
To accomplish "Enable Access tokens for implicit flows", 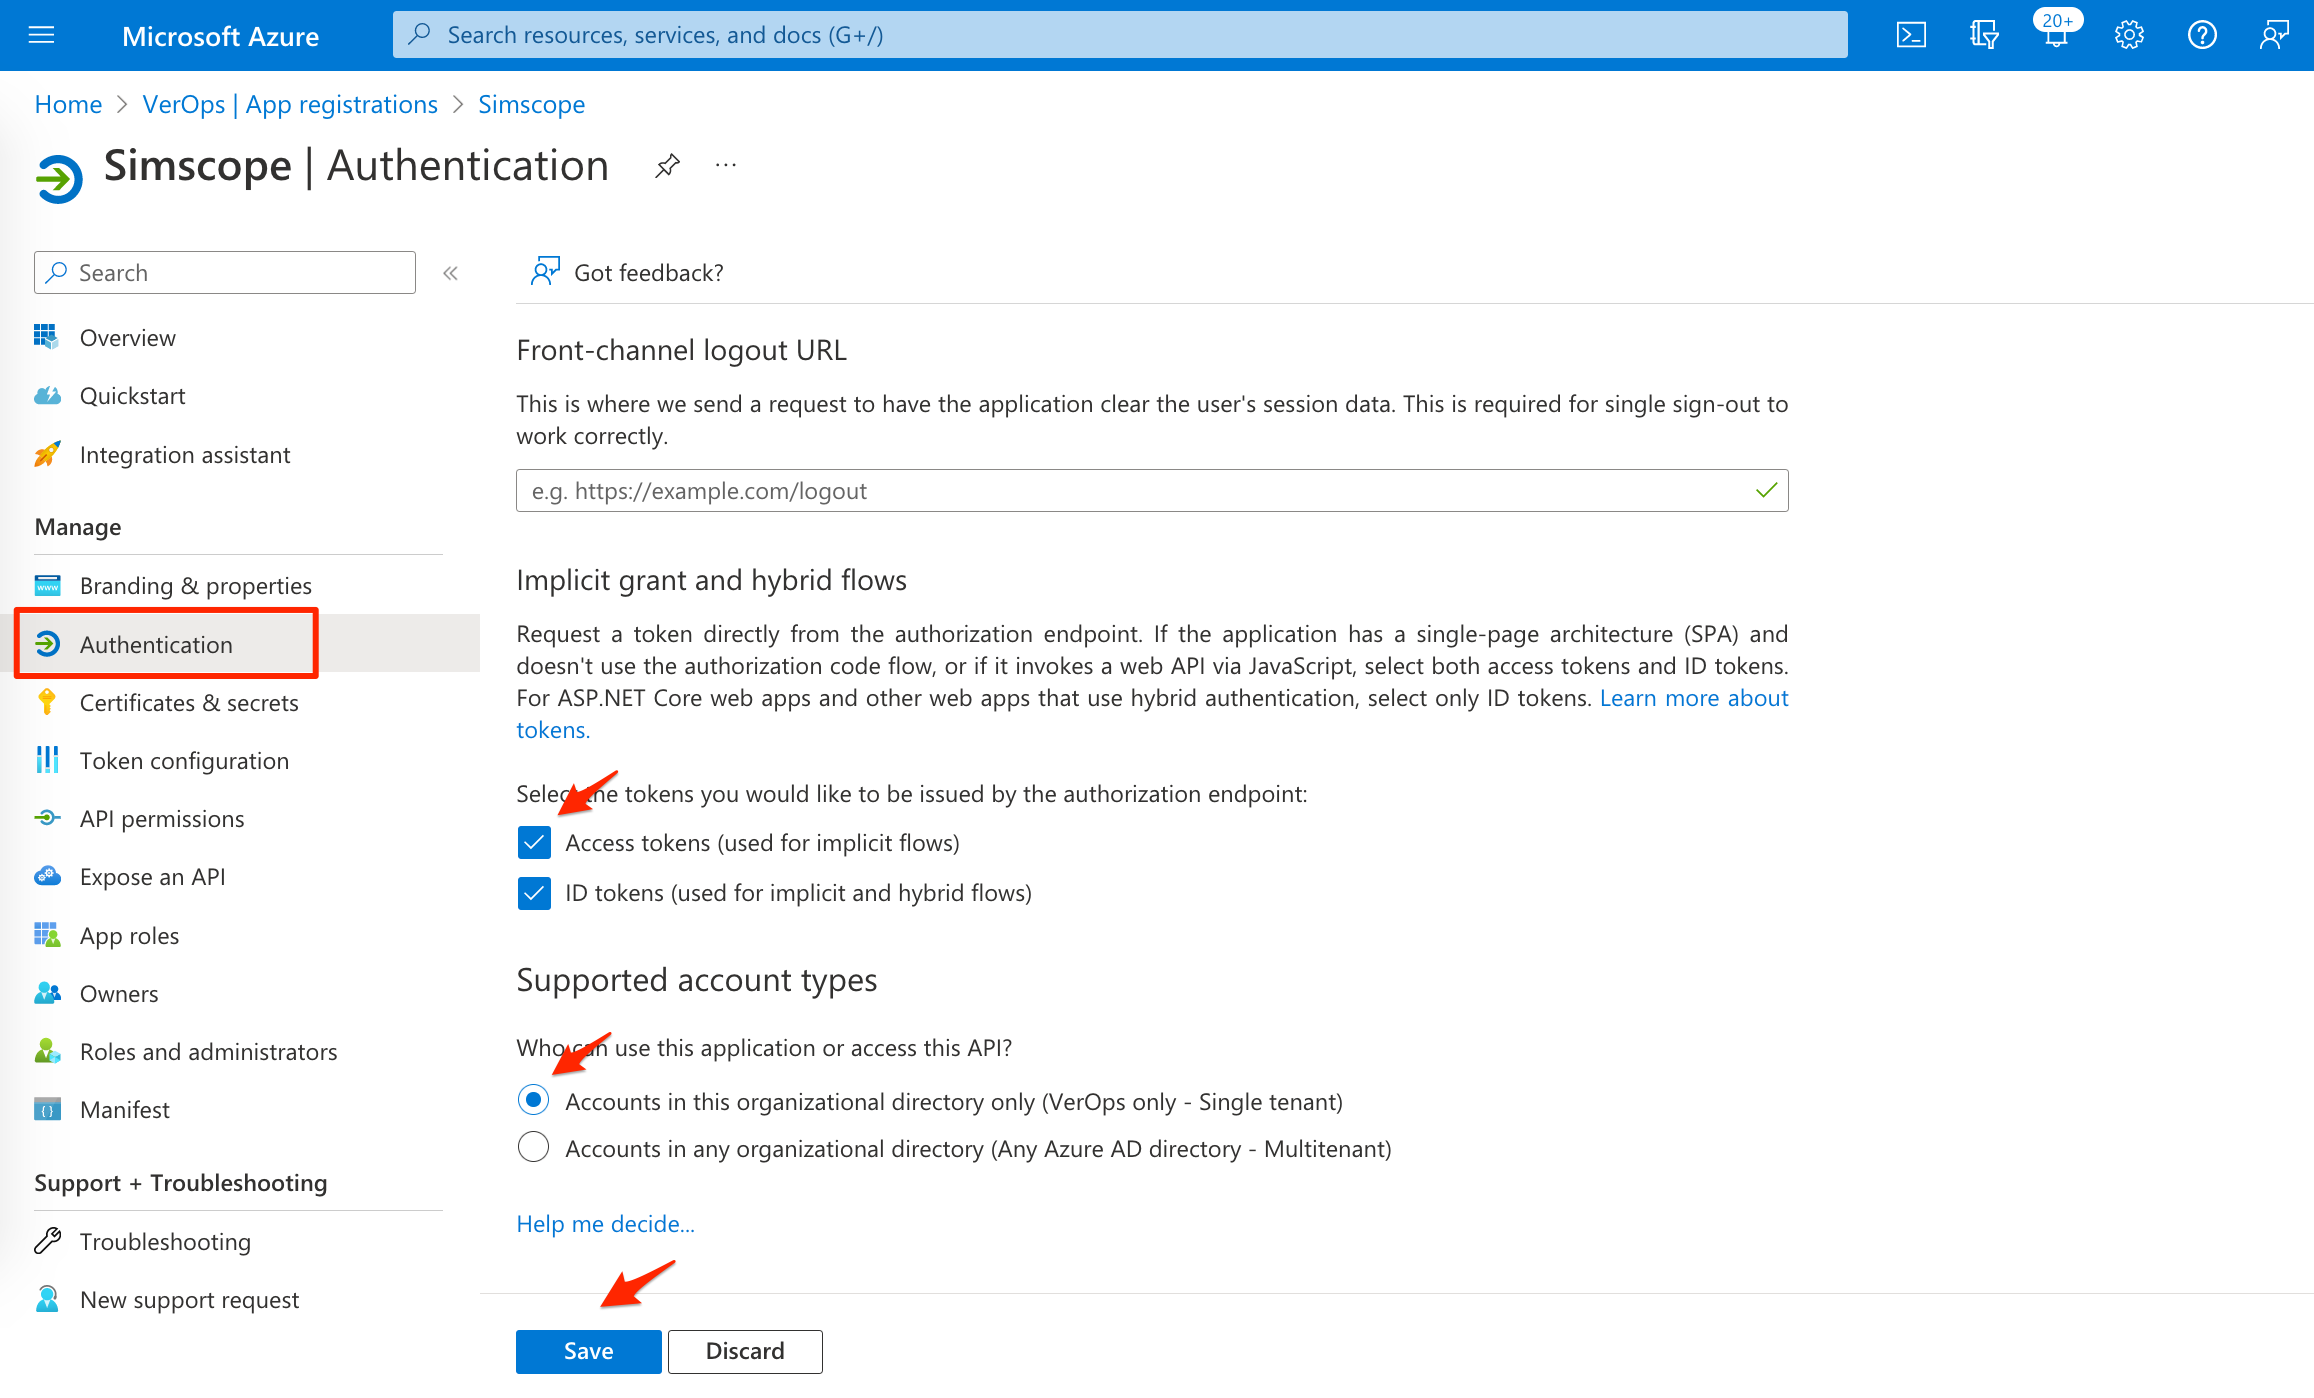I will click(x=534, y=843).
